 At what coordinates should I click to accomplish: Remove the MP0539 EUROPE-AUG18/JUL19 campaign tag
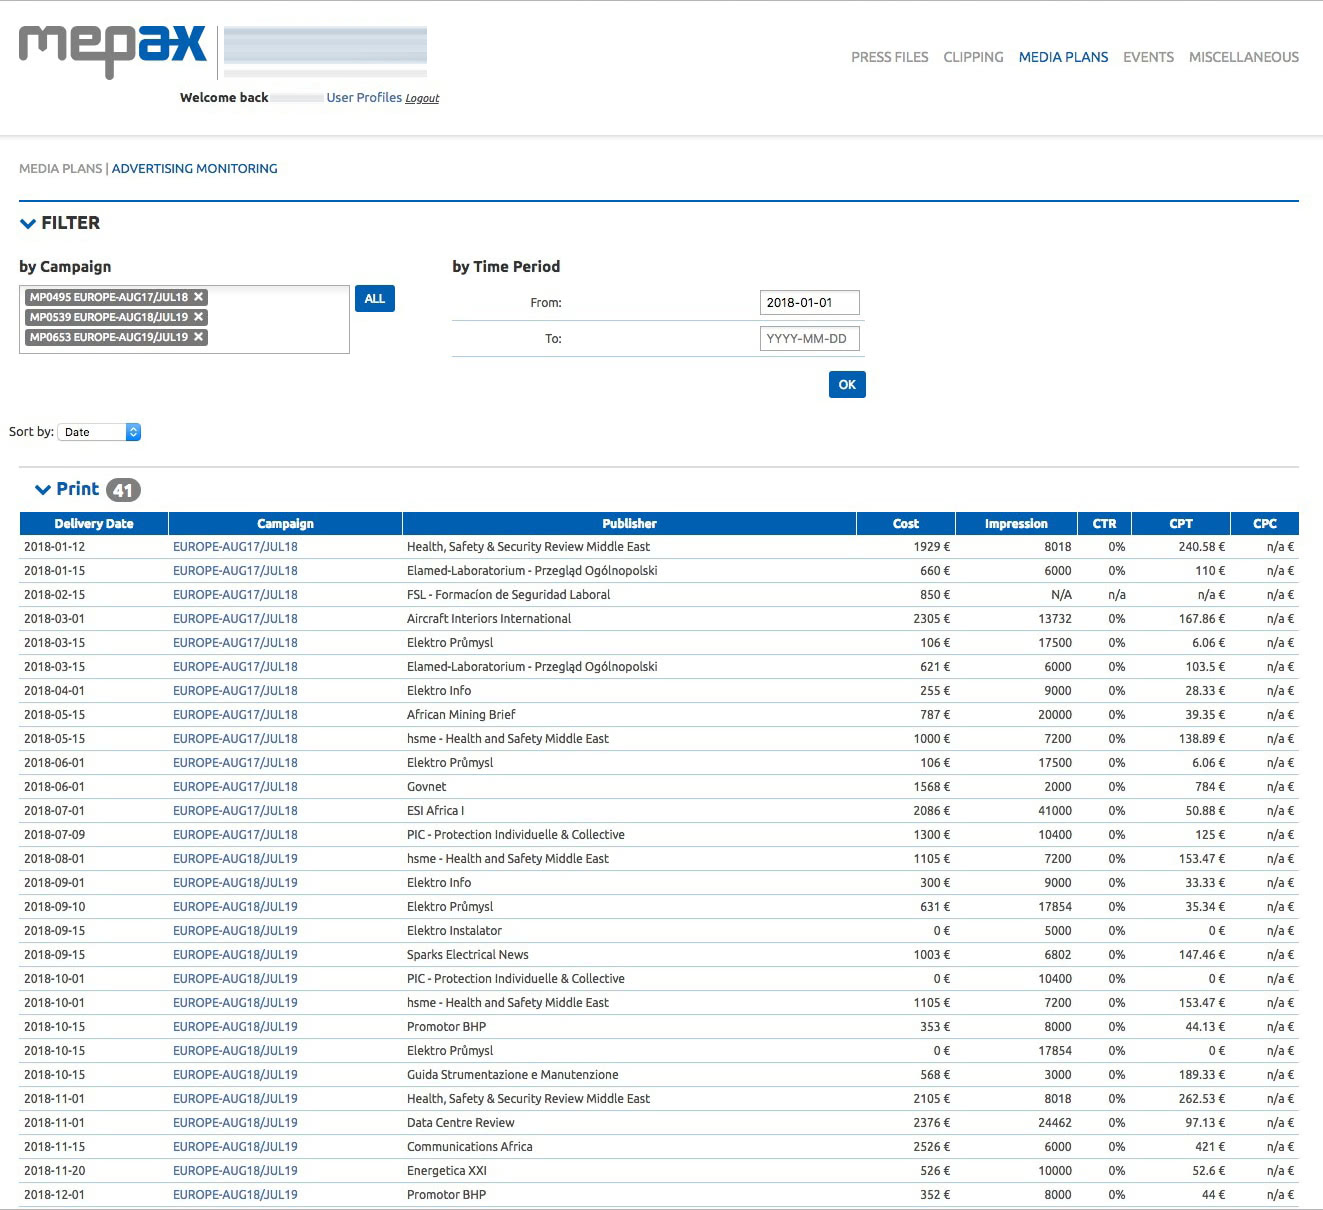coord(199,317)
